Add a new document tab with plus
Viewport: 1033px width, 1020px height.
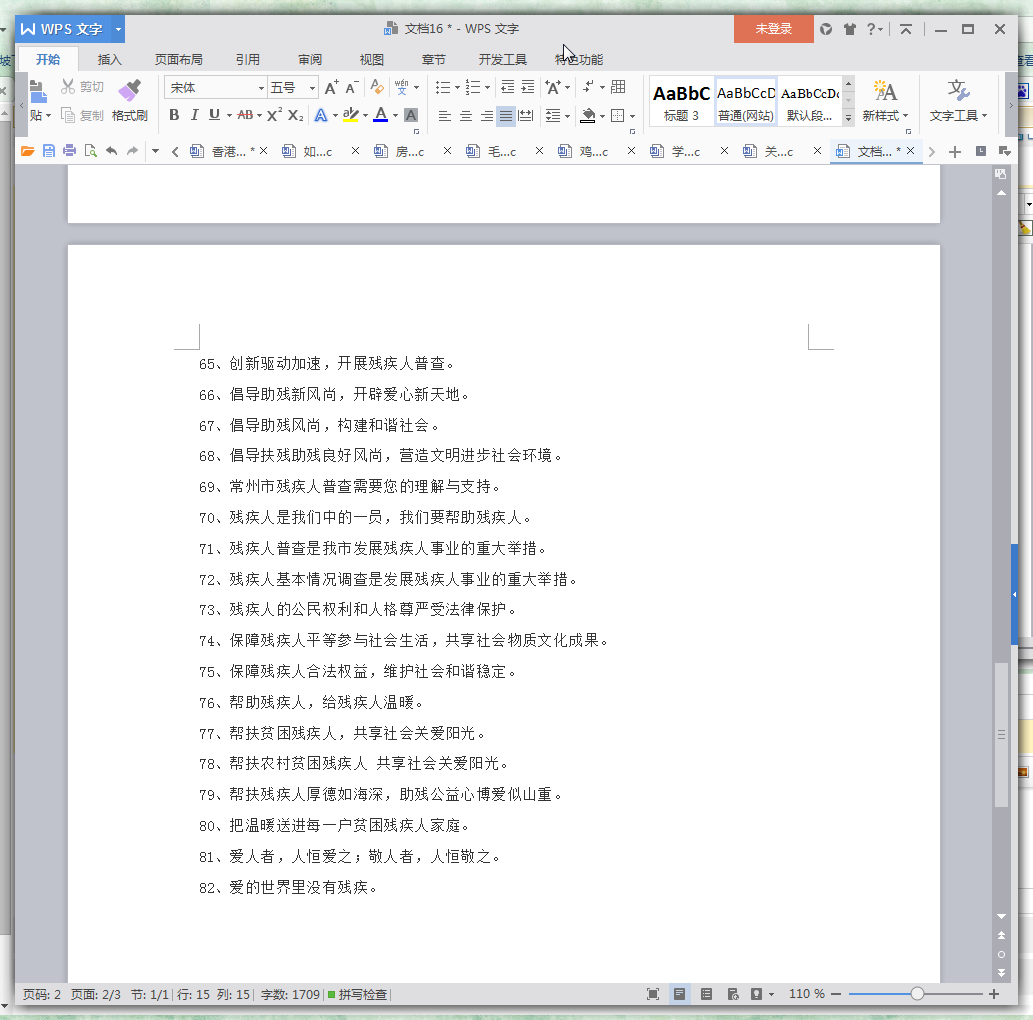point(955,152)
